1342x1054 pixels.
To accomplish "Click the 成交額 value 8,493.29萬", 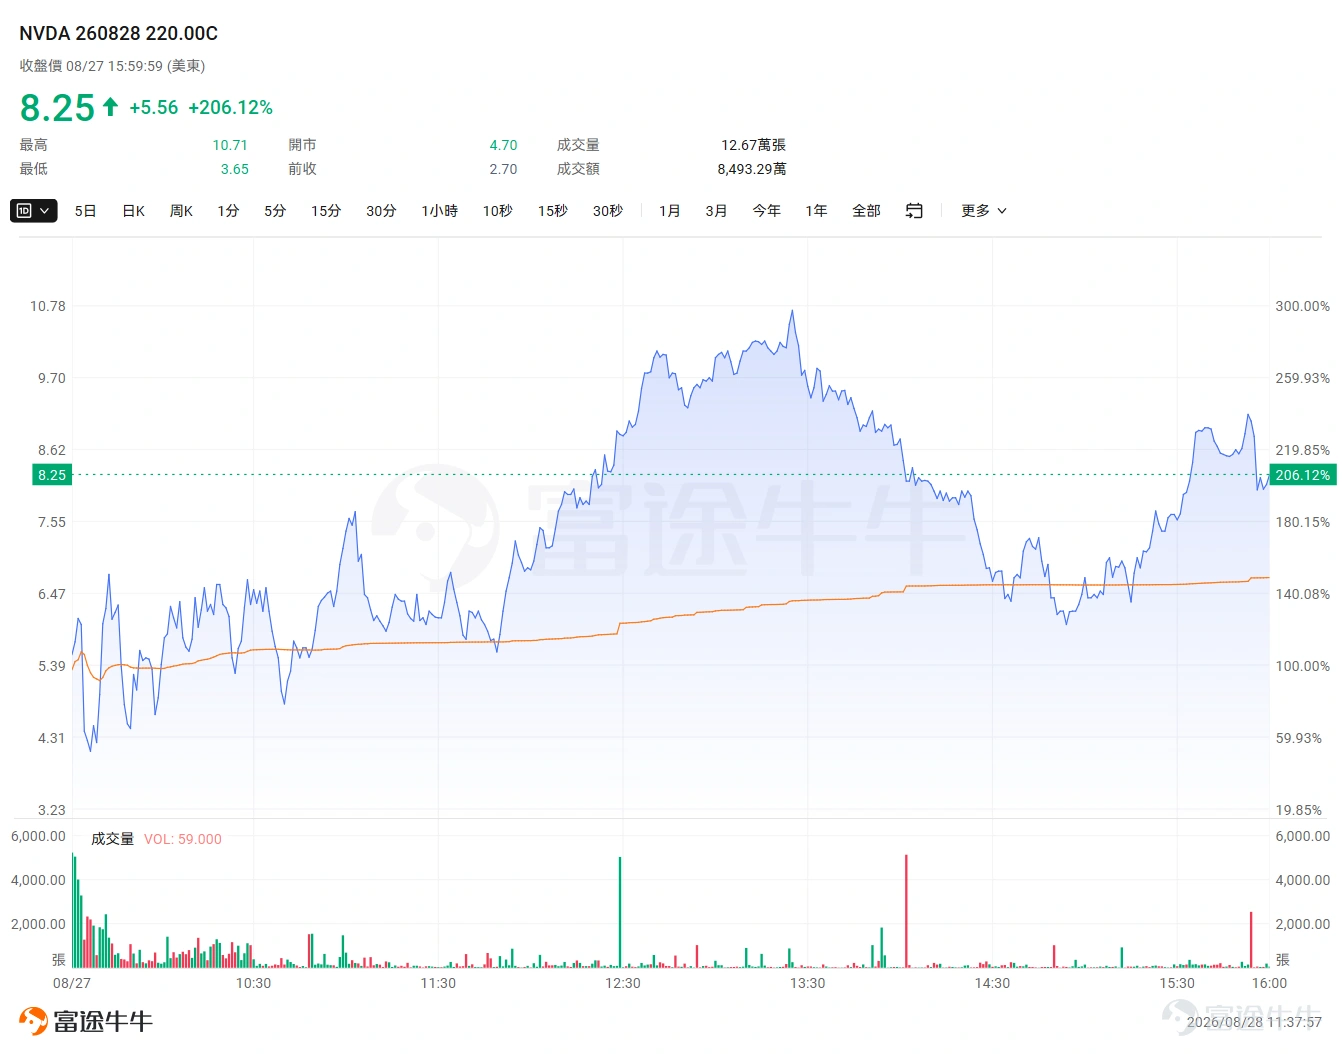I will (752, 169).
